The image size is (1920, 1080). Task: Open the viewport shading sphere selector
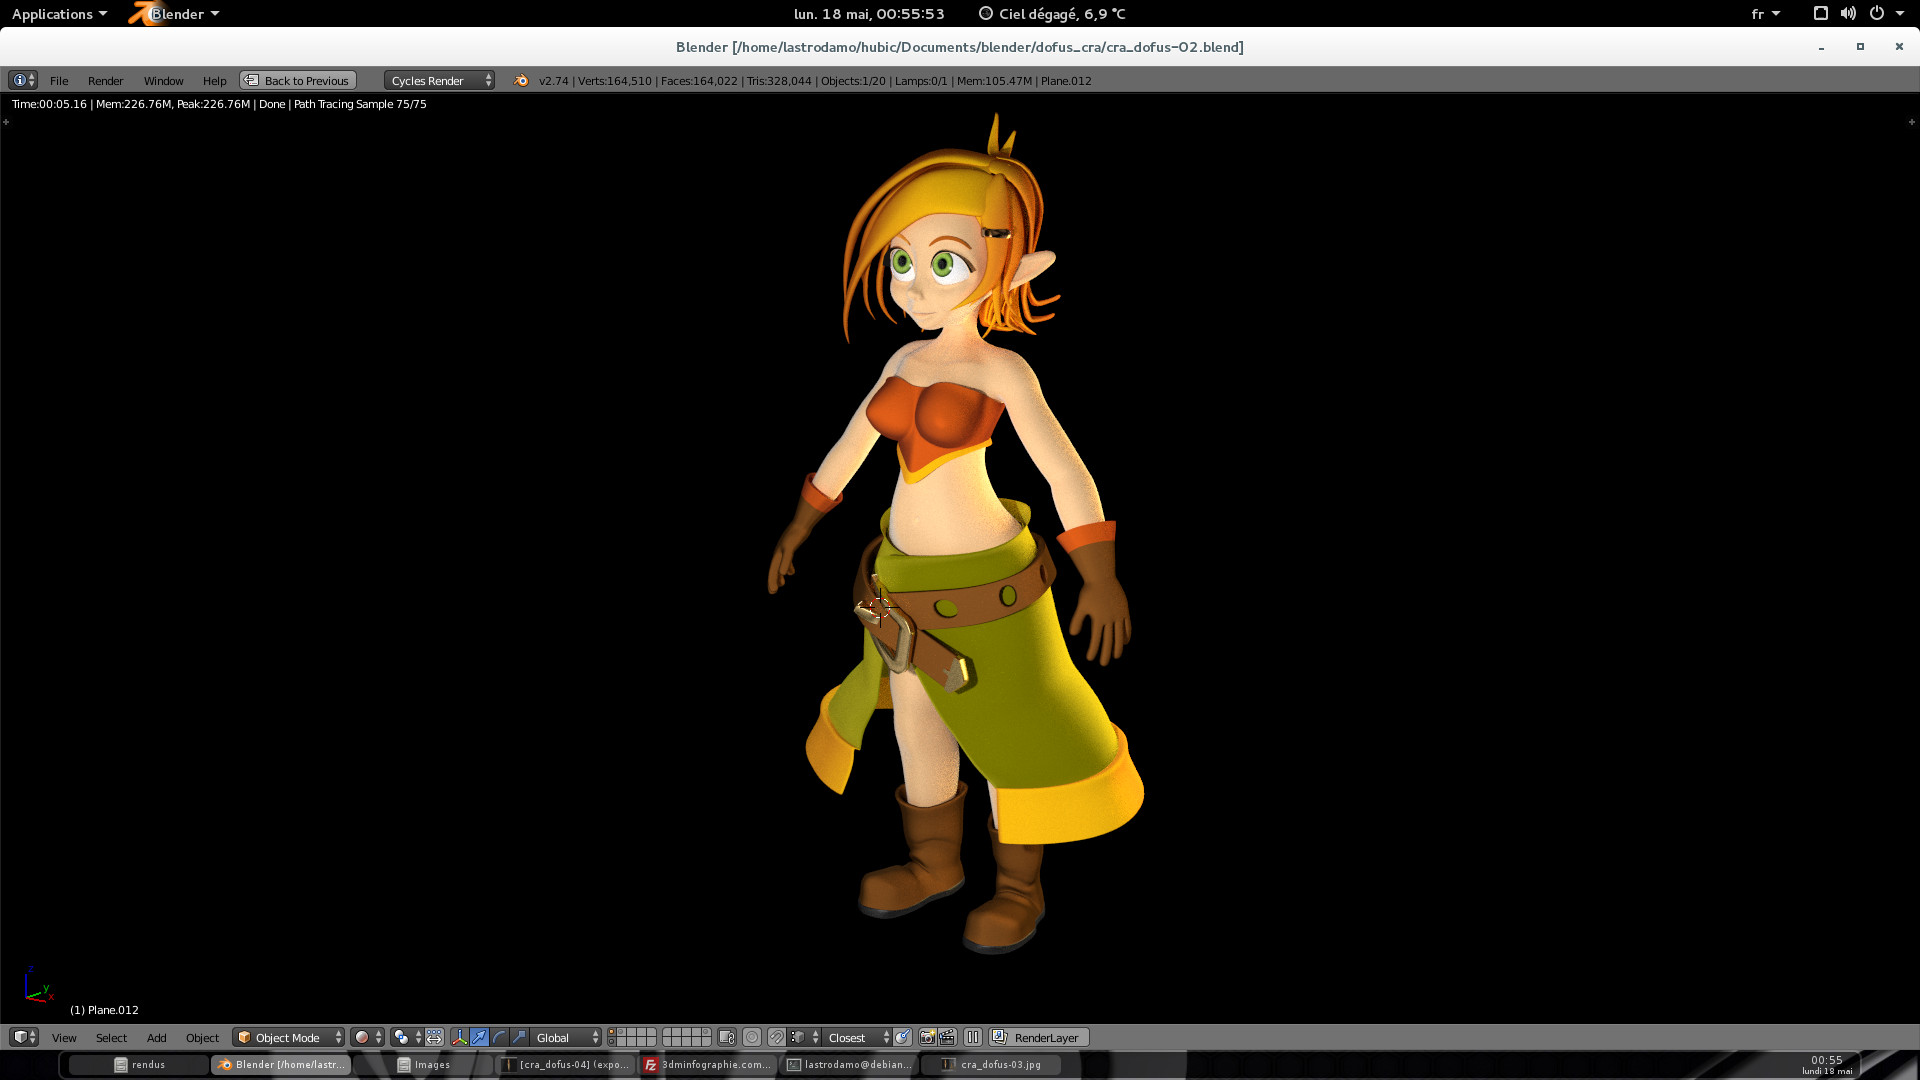pyautogui.click(x=367, y=1037)
